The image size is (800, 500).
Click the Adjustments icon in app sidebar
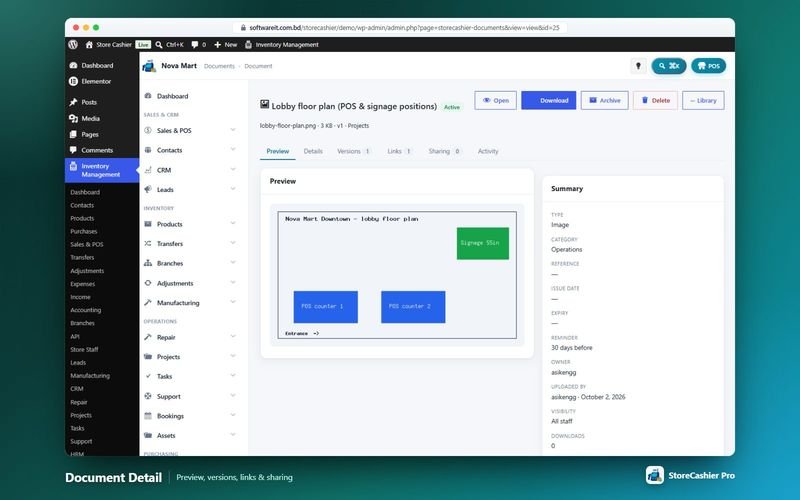click(148, 283)
